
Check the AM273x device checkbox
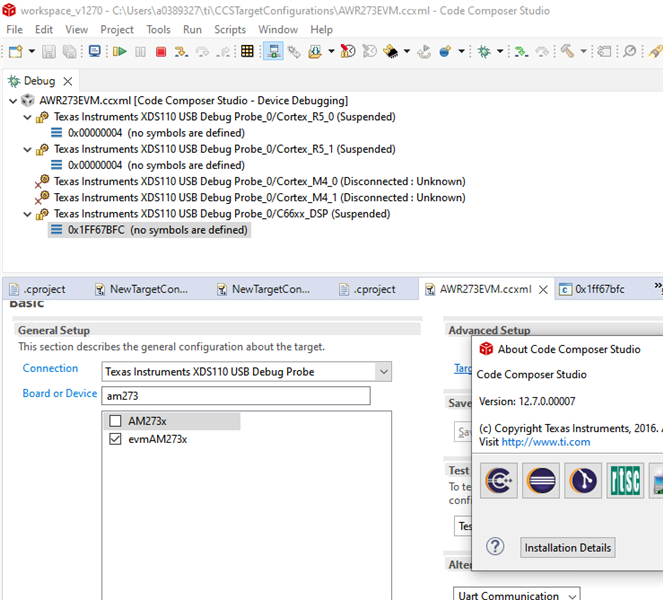(115, 421)
